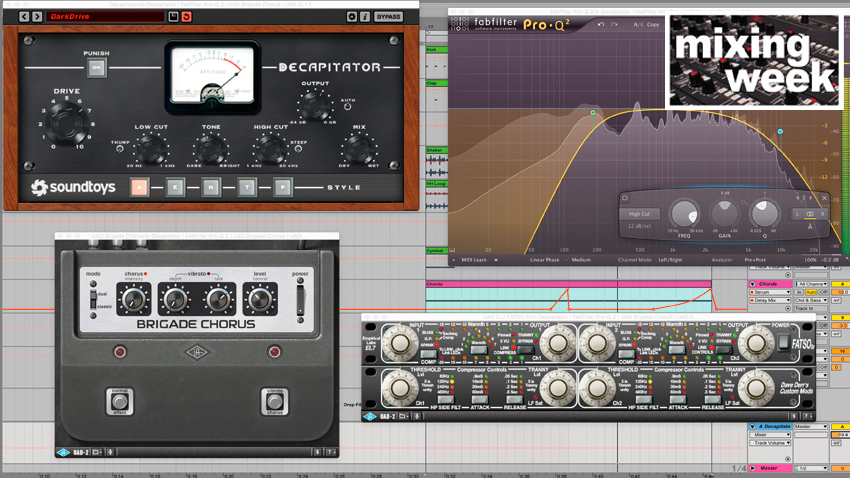Go to next preset in Decapitator
The image size is (850, 478).
[x=37, y=17]
